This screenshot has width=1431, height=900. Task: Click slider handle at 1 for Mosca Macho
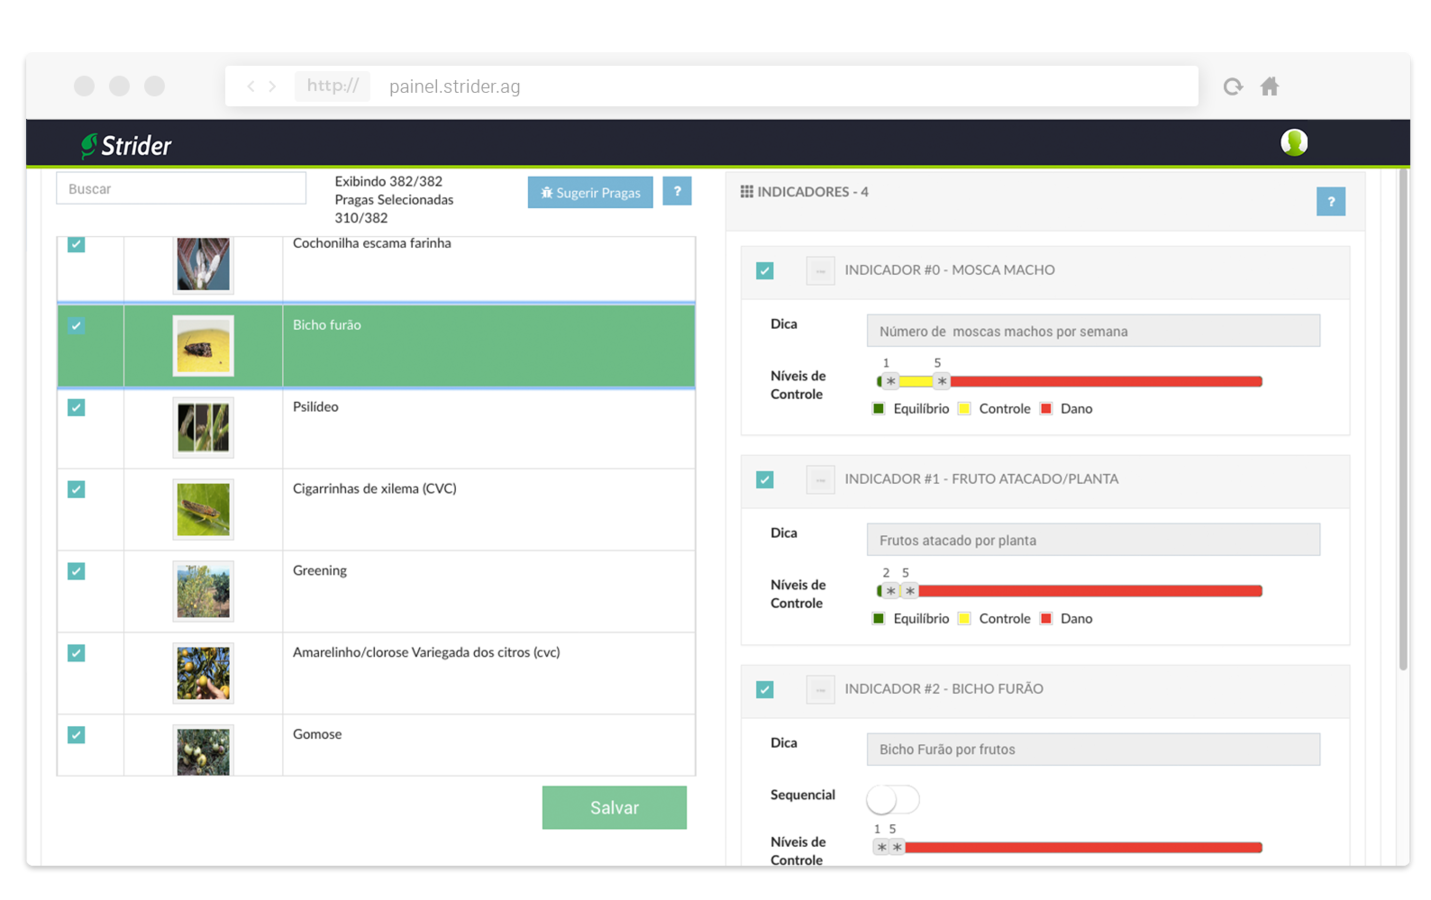coord(890,382)
